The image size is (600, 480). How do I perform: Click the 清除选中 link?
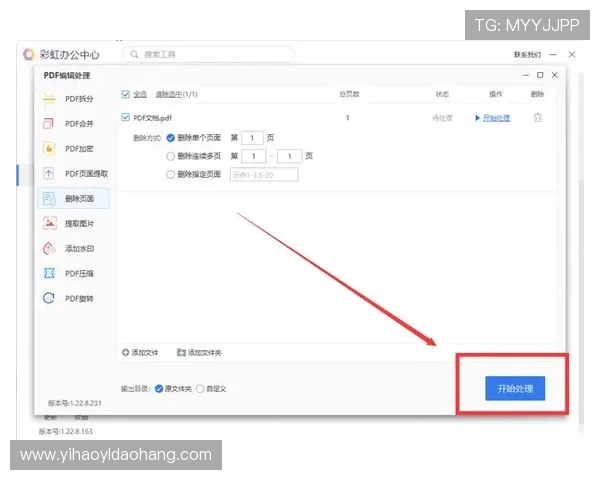(x=168, y=94)
